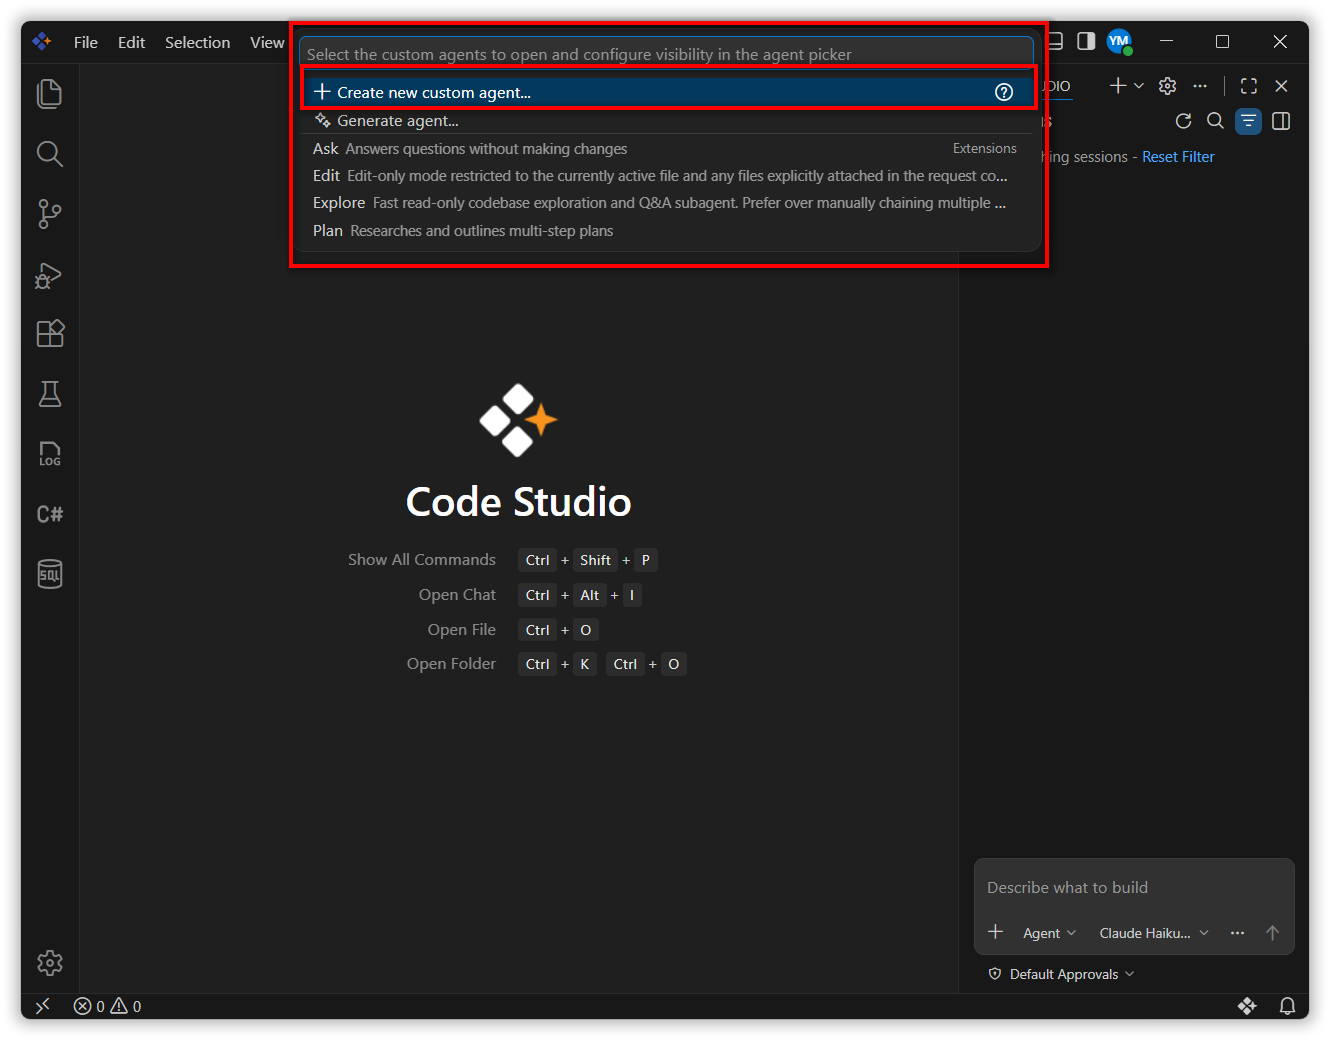
Task: Open the Source Control view
Action: pyautogui.click(x=49, y=214)
